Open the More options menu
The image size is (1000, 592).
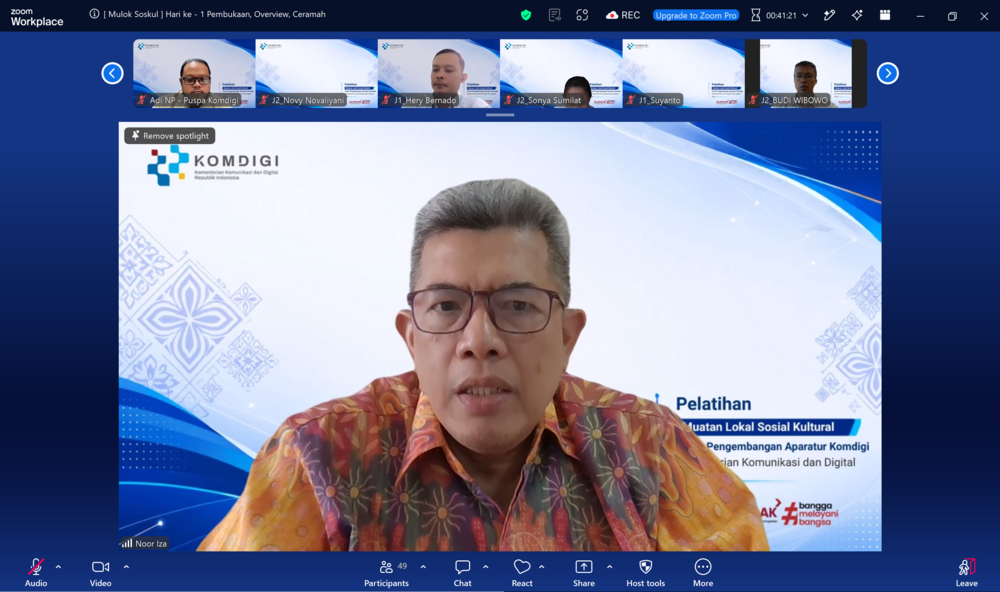point(703,573)
